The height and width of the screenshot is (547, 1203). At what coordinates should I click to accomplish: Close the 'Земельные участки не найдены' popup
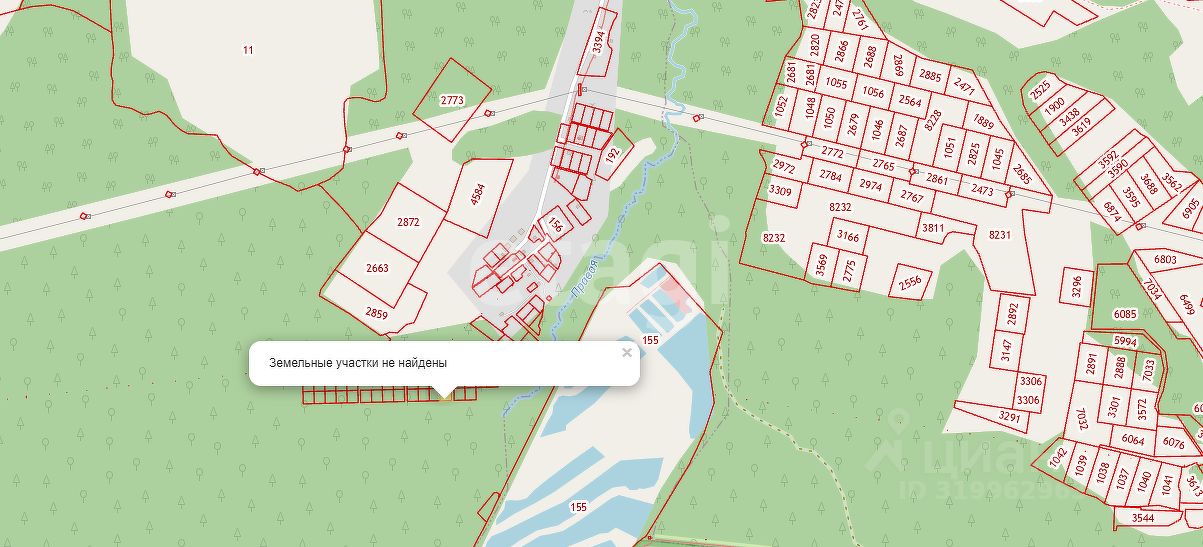point(627,352)
